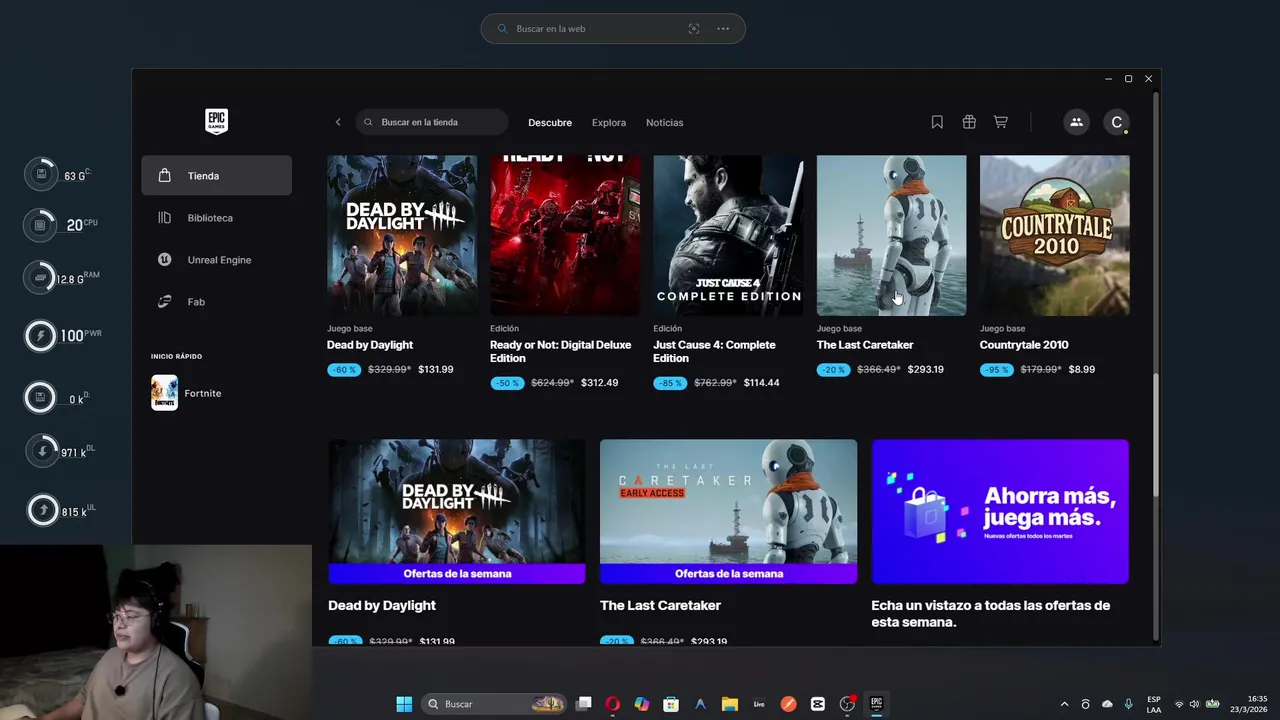Click the Unreal Engine logo icon
Viewport: 1280px width, 720px height.
pyautogui.click(x=164, y=260)
